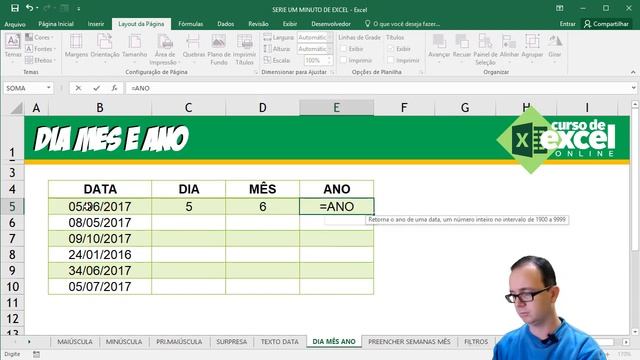640x360 pixels.
Task: Open the Girar rotate menu
Action: pos(555,48)
